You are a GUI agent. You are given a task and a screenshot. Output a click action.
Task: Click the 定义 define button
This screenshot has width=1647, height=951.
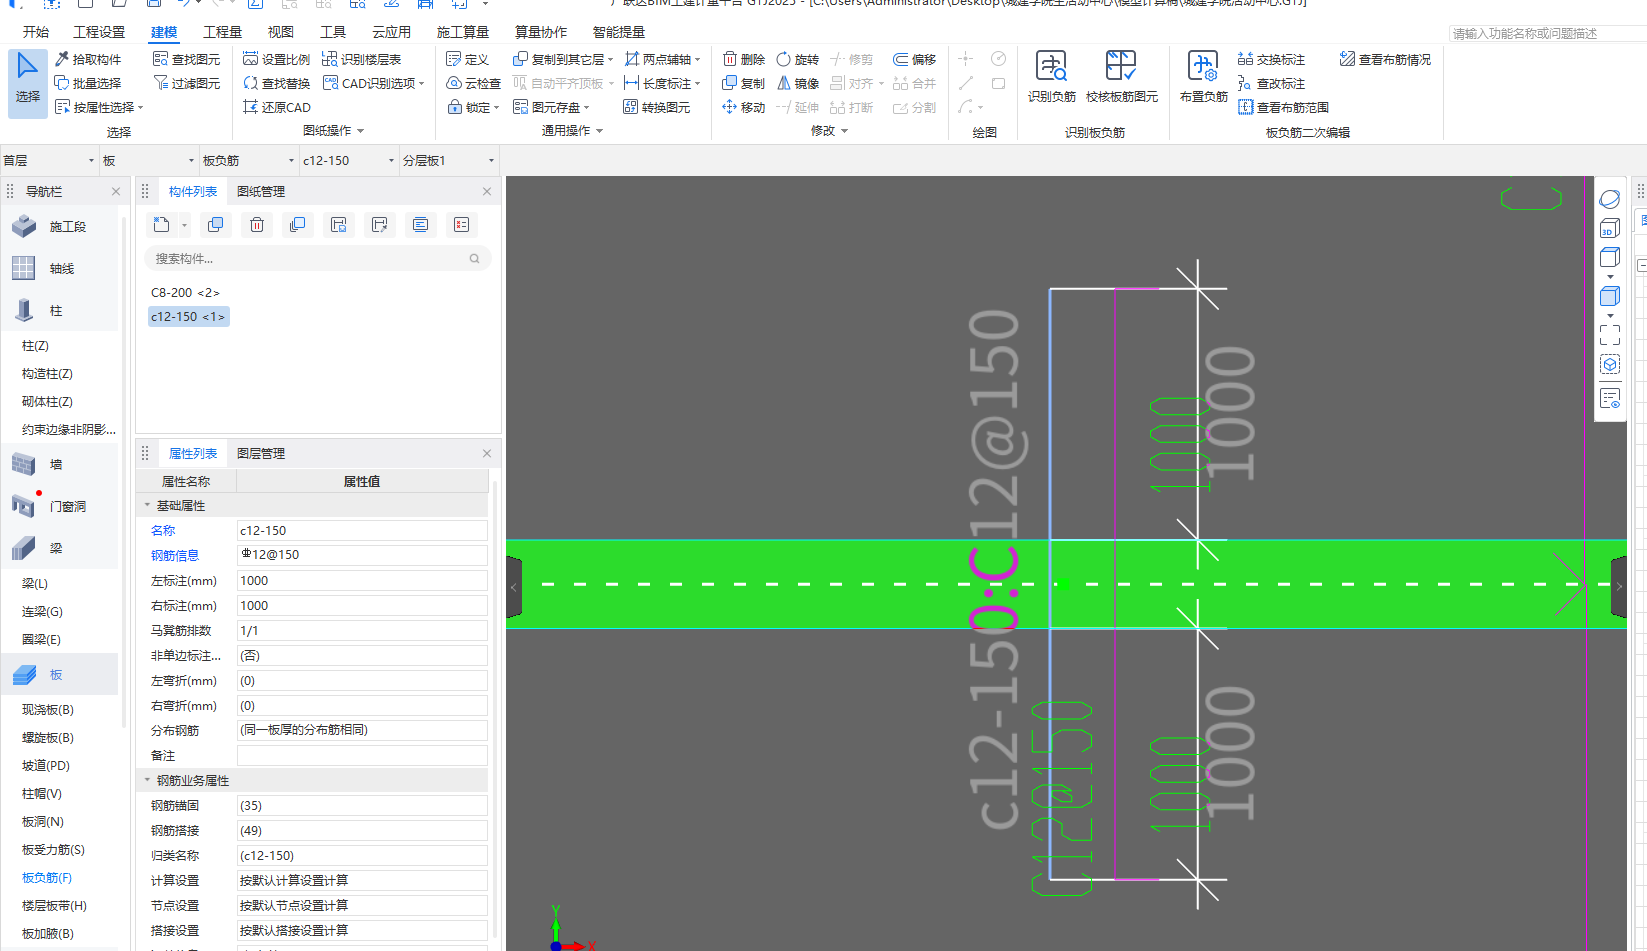pos(468,59)
